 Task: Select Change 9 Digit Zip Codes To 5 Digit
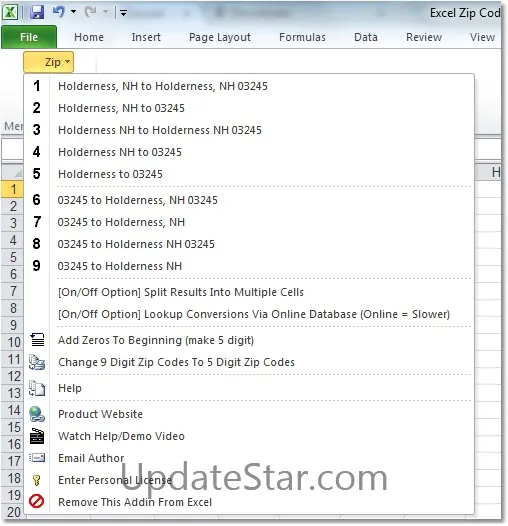(249, 362)
